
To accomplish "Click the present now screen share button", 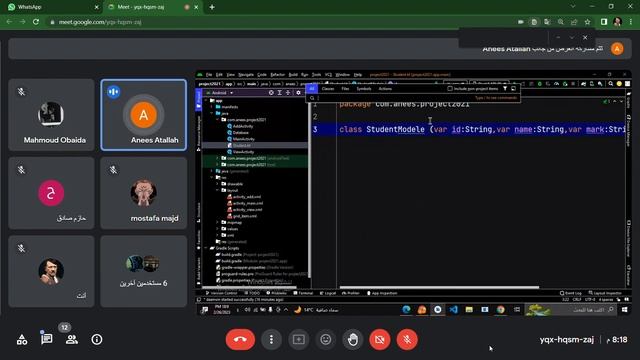I will click(x=298, y=339).
